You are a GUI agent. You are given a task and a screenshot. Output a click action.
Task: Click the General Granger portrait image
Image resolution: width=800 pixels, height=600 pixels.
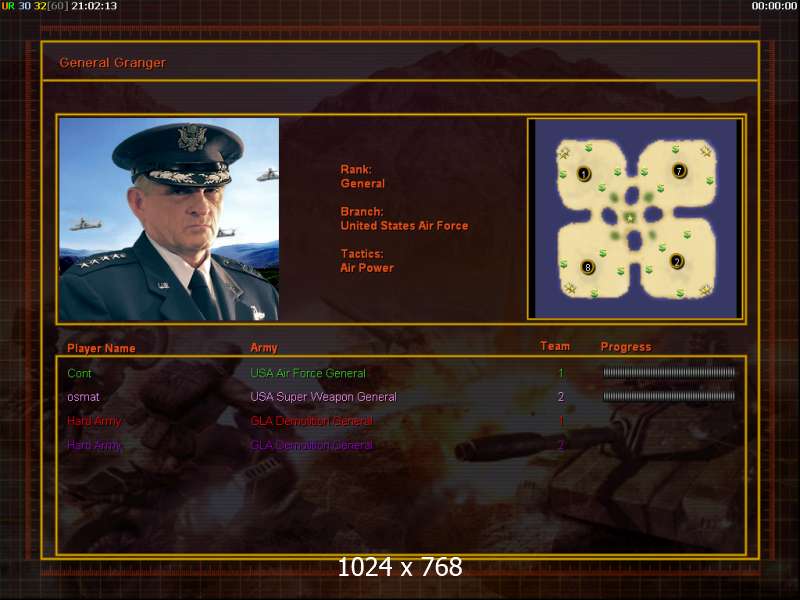pyautogui.click(x=169, y=219)
